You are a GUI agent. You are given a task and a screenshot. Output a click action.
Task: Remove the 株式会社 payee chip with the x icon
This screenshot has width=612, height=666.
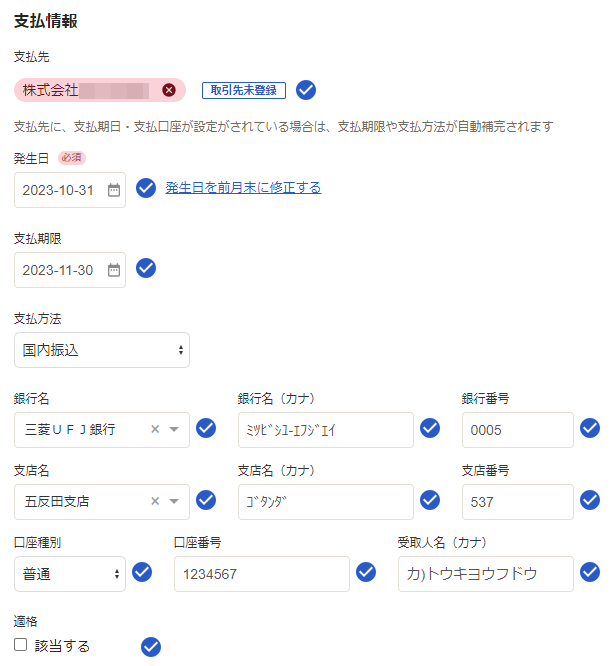[x=169, y=91]
